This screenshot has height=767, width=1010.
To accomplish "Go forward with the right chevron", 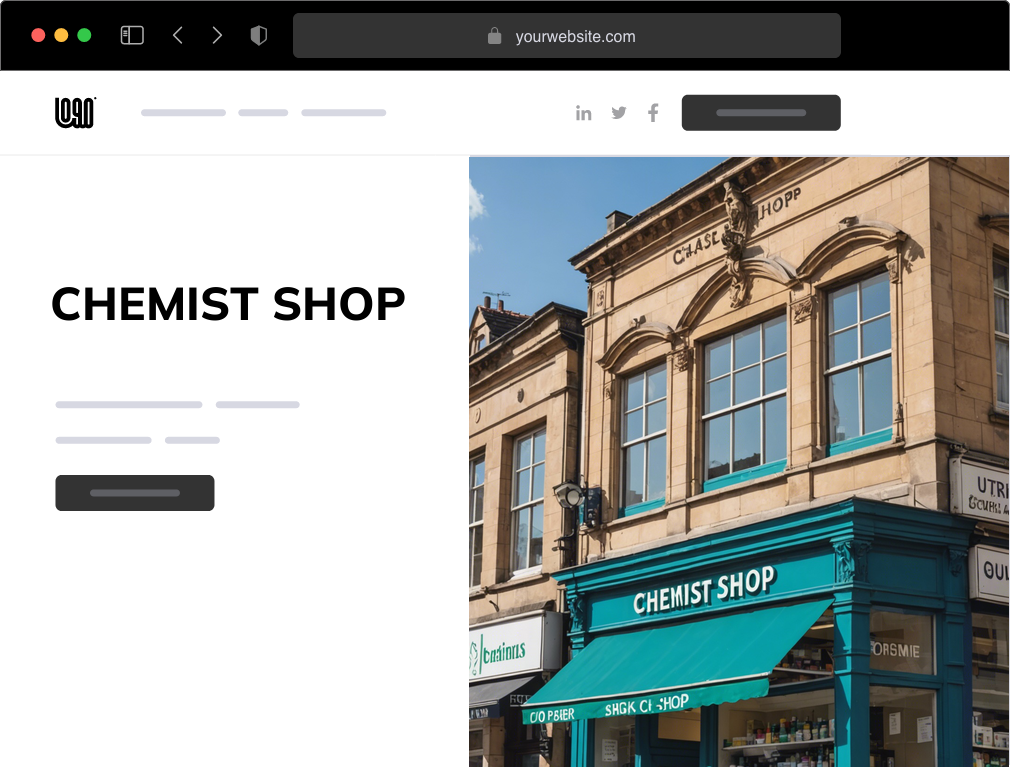I will 217,35.
